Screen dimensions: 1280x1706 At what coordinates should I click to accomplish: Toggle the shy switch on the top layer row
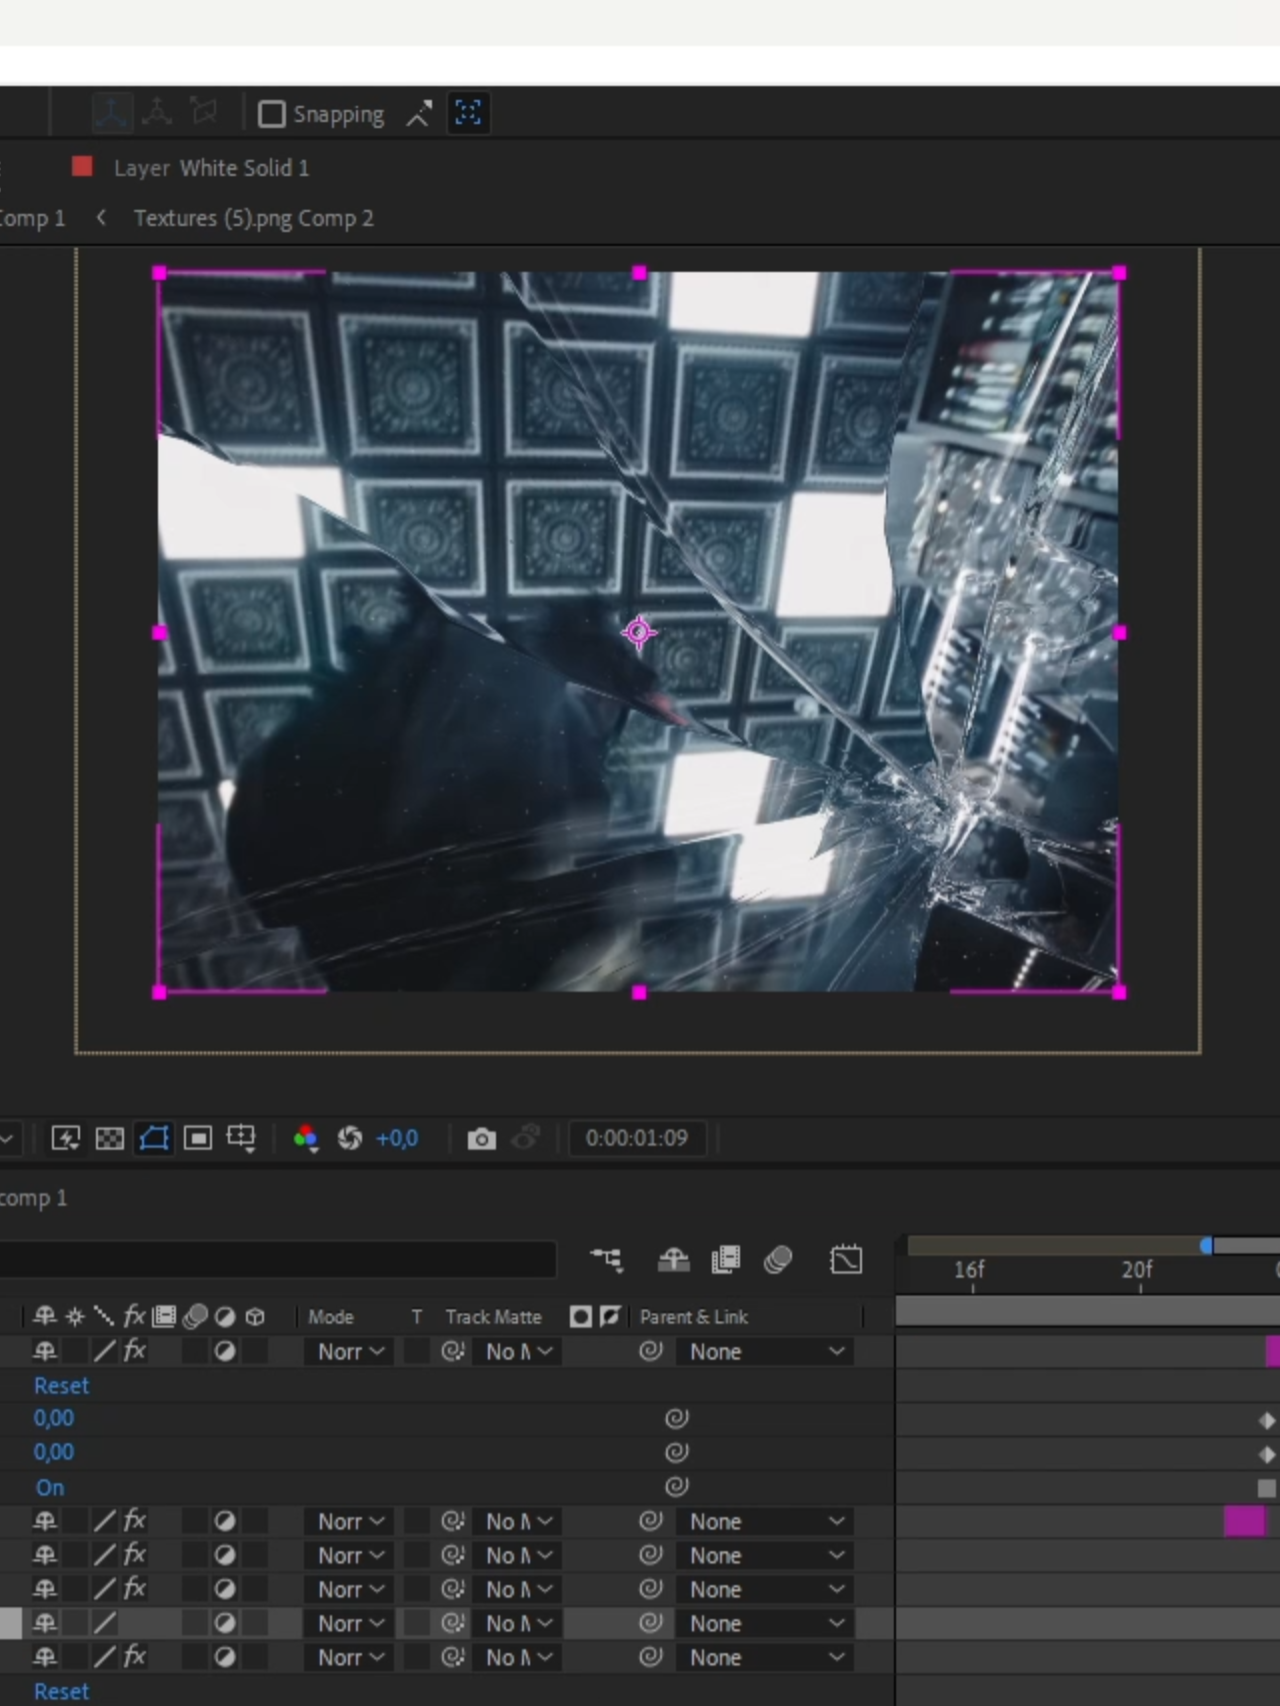[x=45, y=1351]
